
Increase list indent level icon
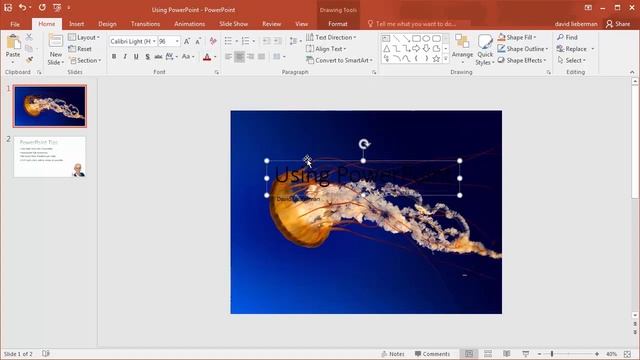click(x=277, y=41)
